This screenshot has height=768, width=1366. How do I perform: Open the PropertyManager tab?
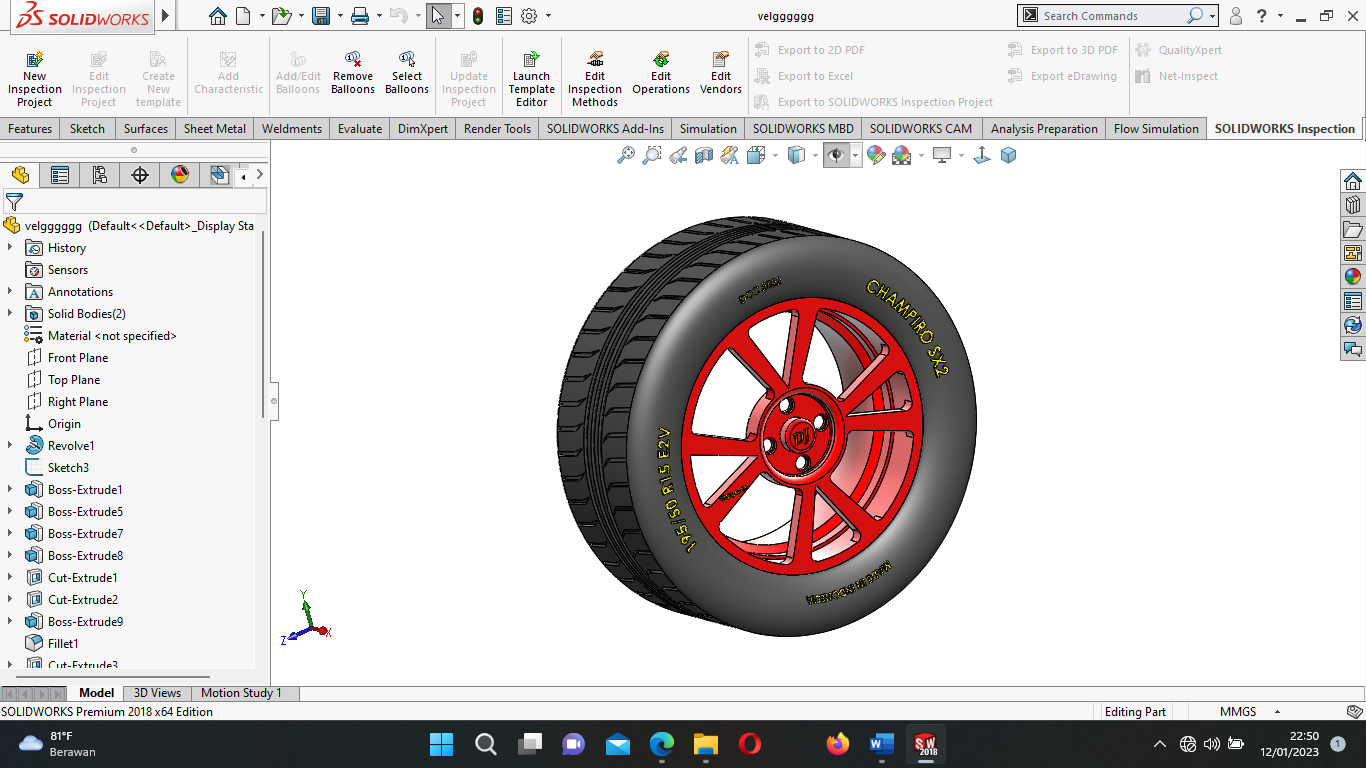tap(60, 175)
